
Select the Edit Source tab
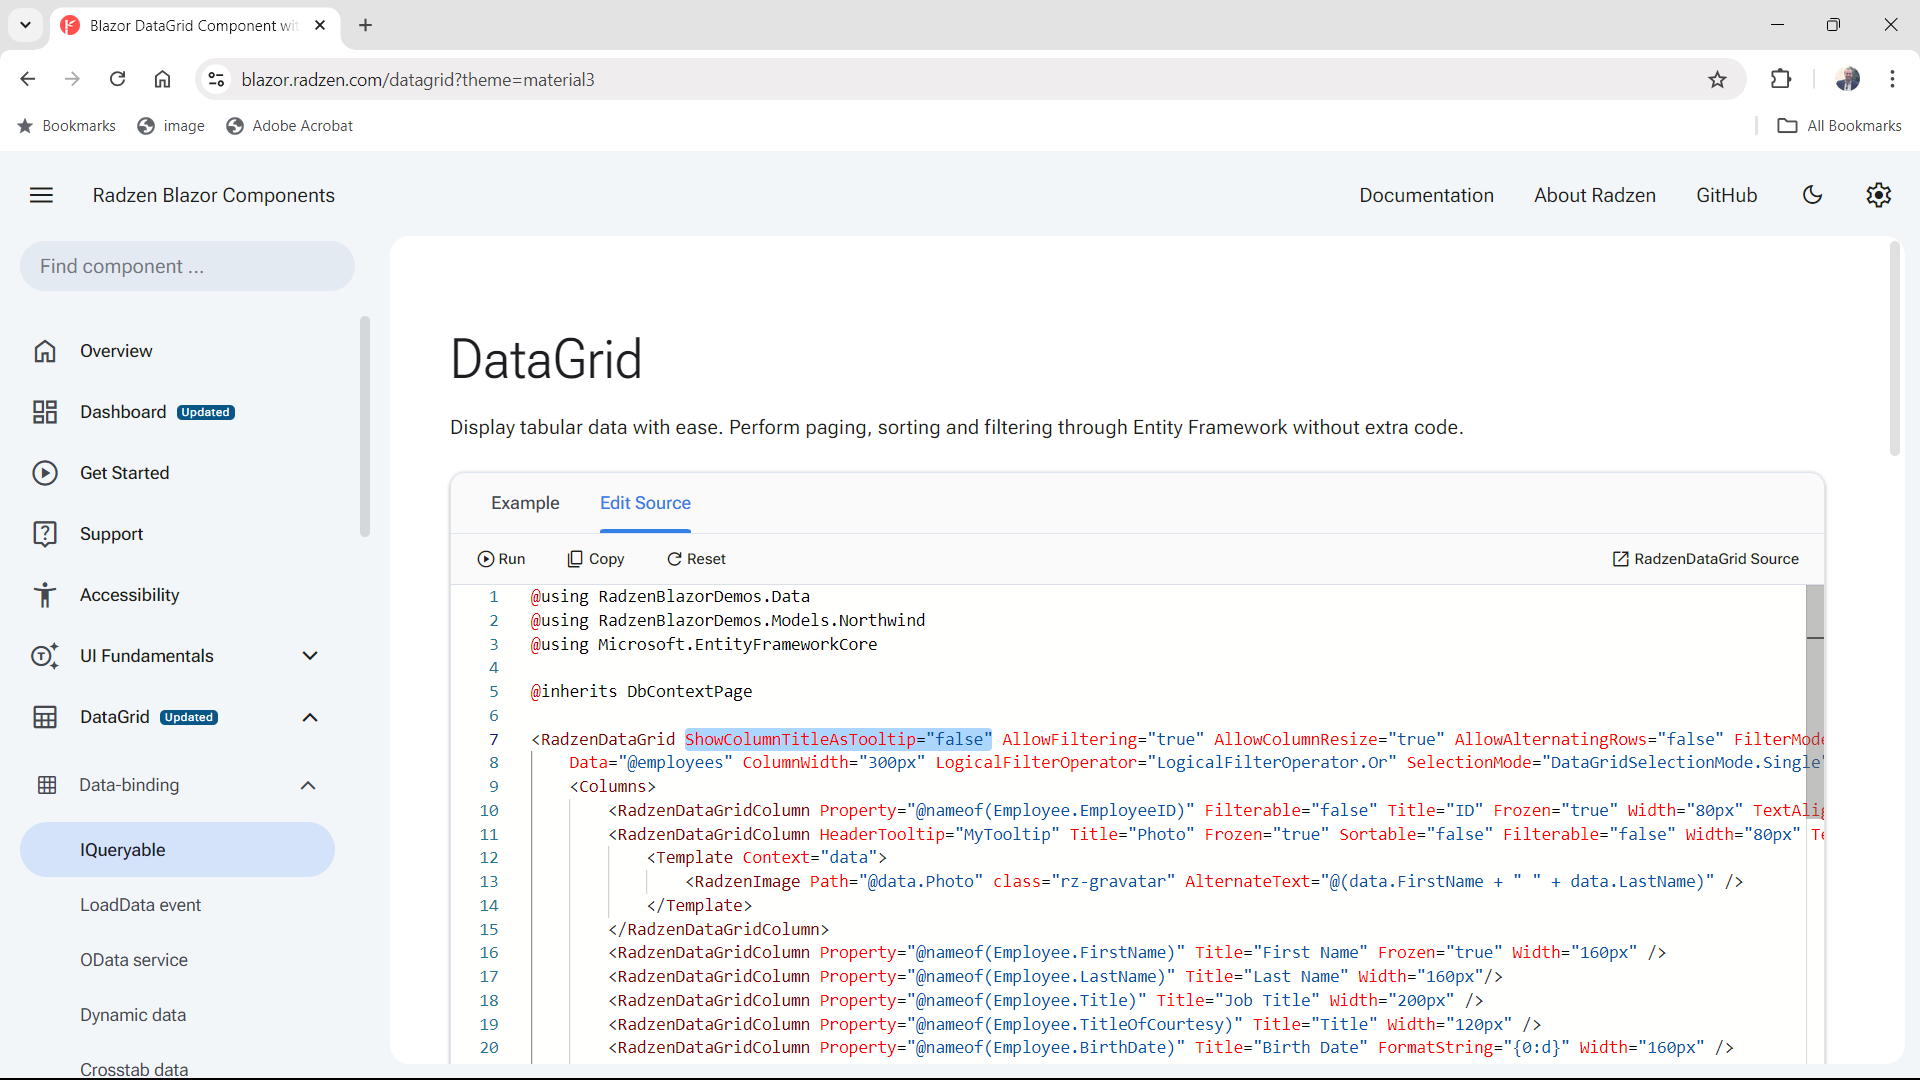(645, 503)
